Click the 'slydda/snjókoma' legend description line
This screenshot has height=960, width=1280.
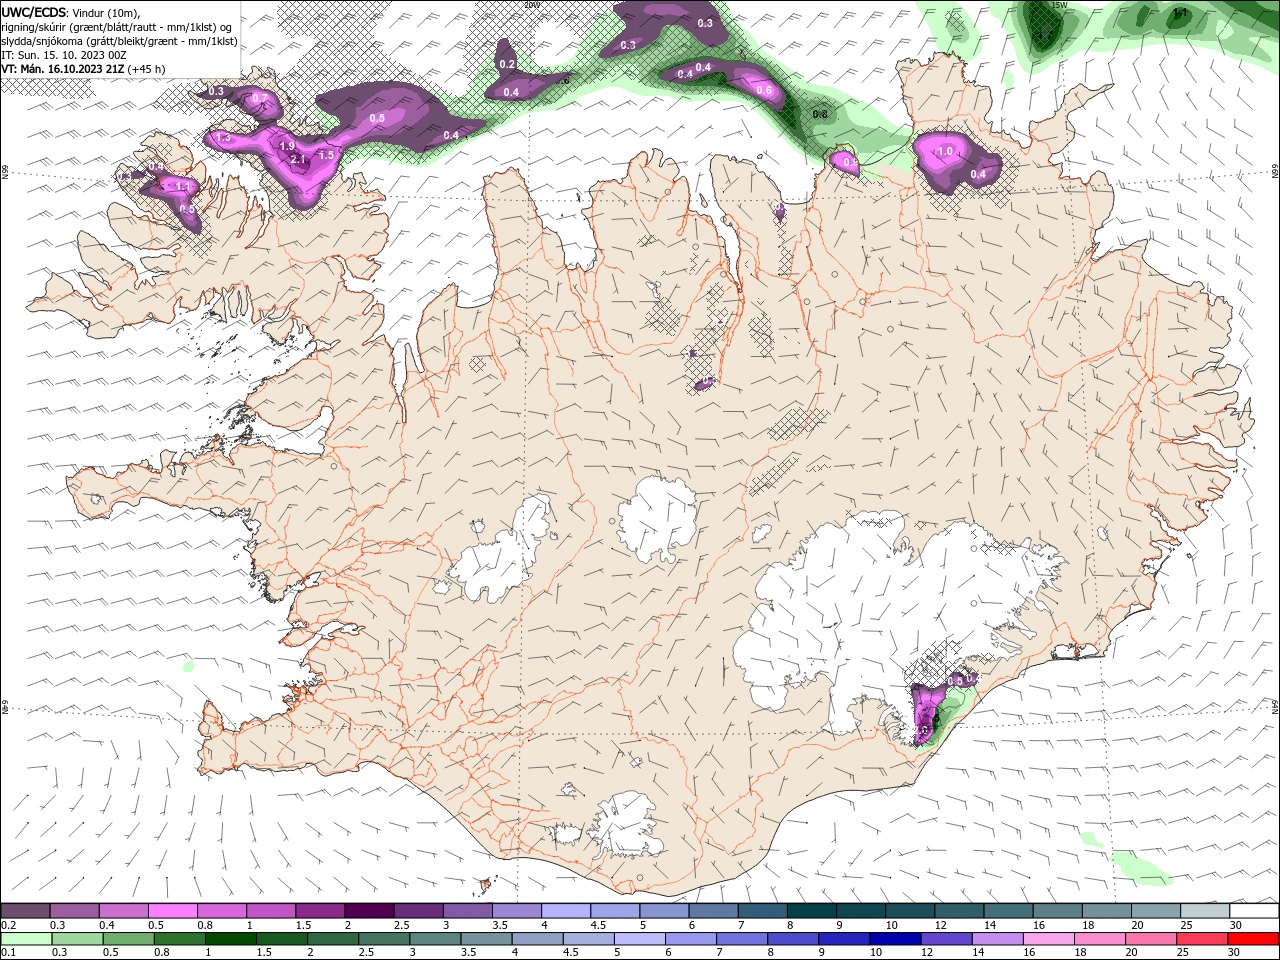tap(119, 41)
